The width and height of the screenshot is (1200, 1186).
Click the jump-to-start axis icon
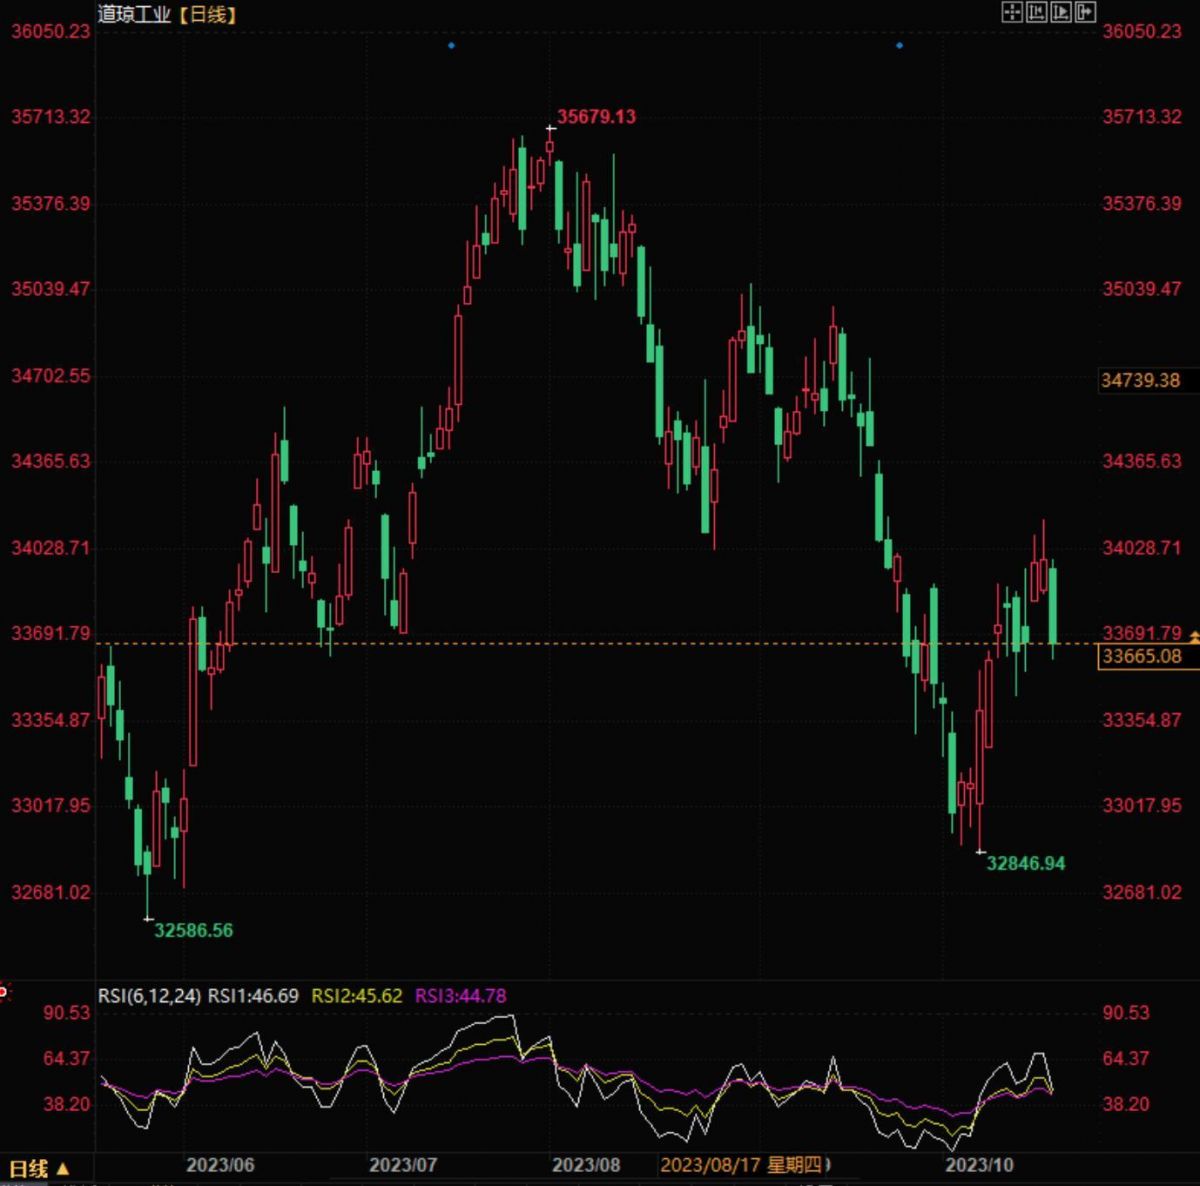click(1037, 12)
